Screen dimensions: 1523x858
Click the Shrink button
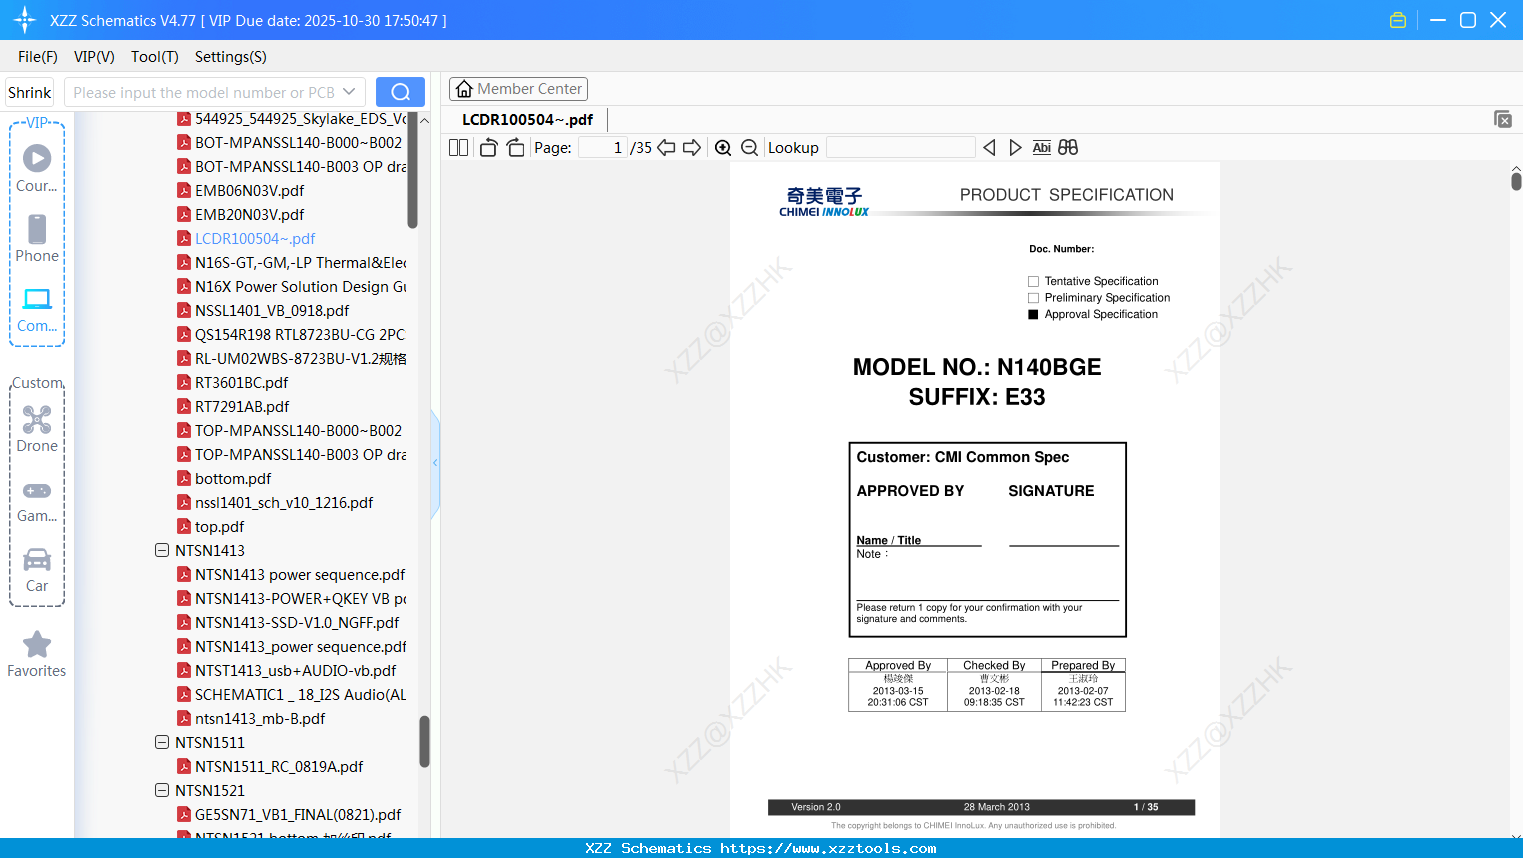point(29,92)
